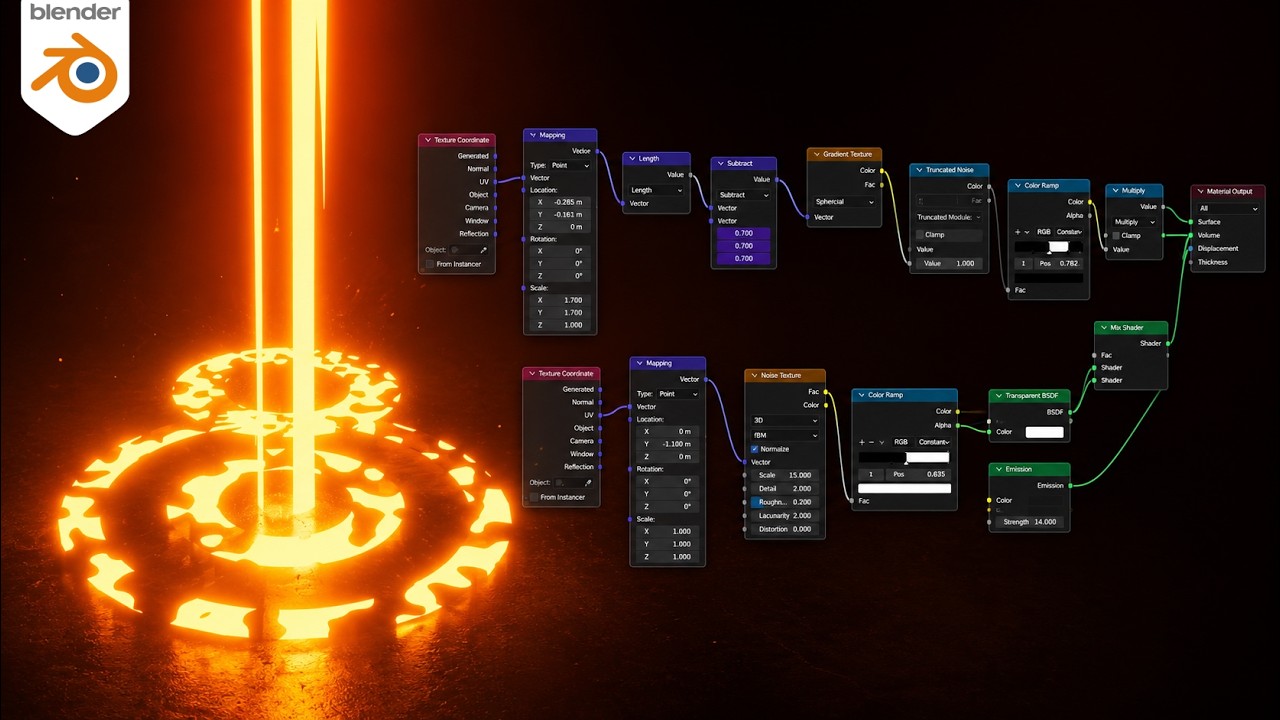1280x720 pixels.
Task: Click Emission output socket of Emission node
Action: click(1070, 486)
